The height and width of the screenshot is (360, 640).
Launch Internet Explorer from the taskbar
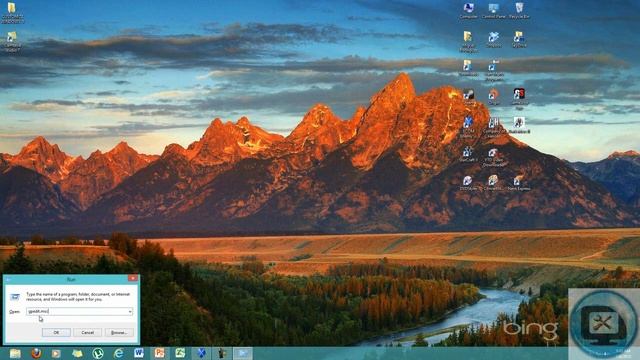click(x=118, y=353)
